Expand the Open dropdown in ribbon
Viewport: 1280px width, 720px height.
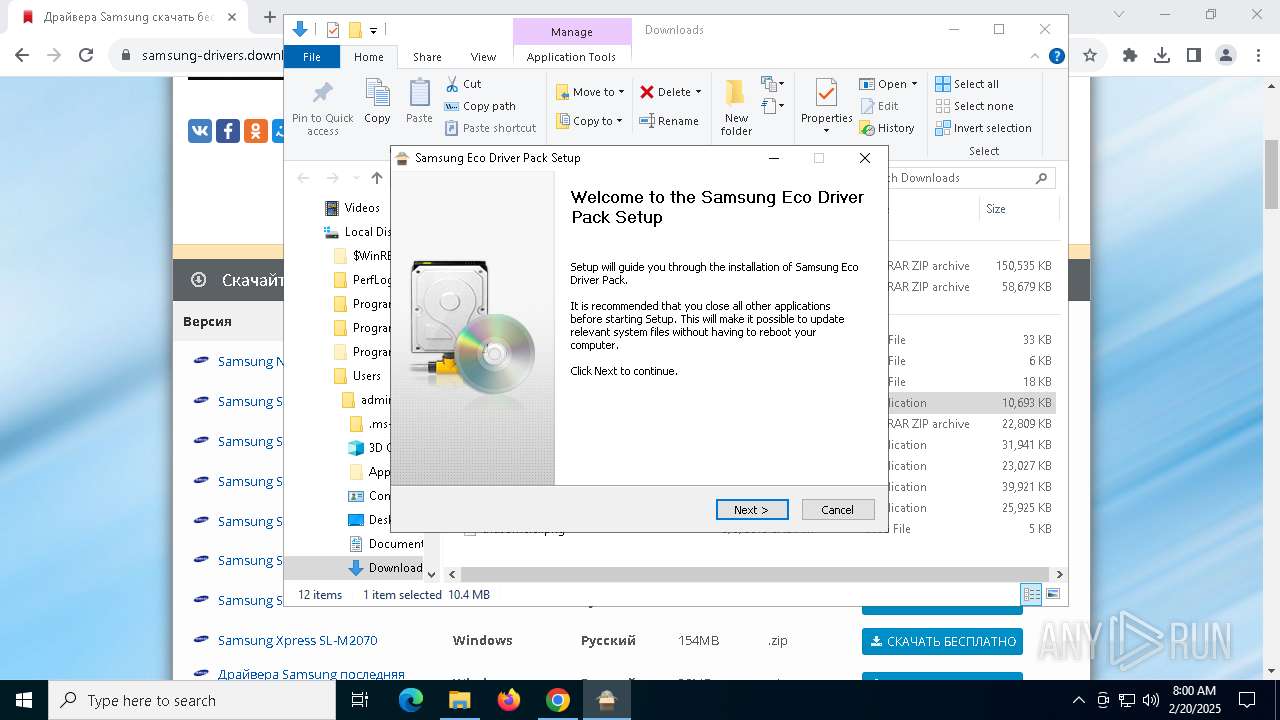(x=914, y=84)
